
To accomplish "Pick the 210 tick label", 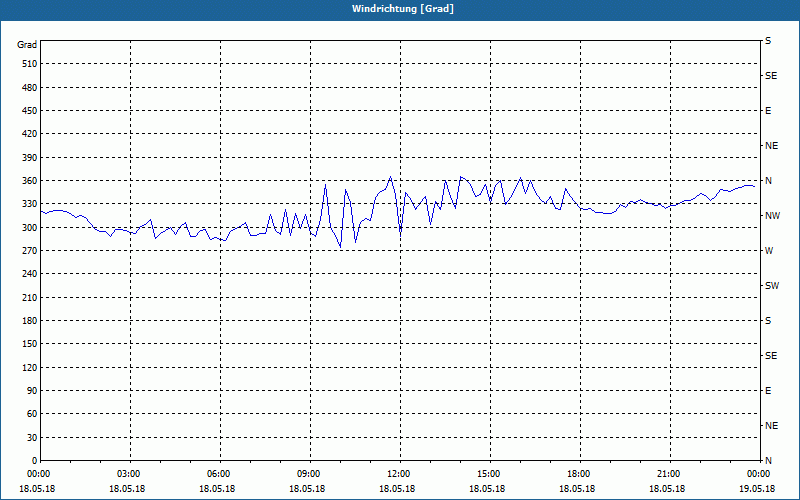I will (30, 297).
